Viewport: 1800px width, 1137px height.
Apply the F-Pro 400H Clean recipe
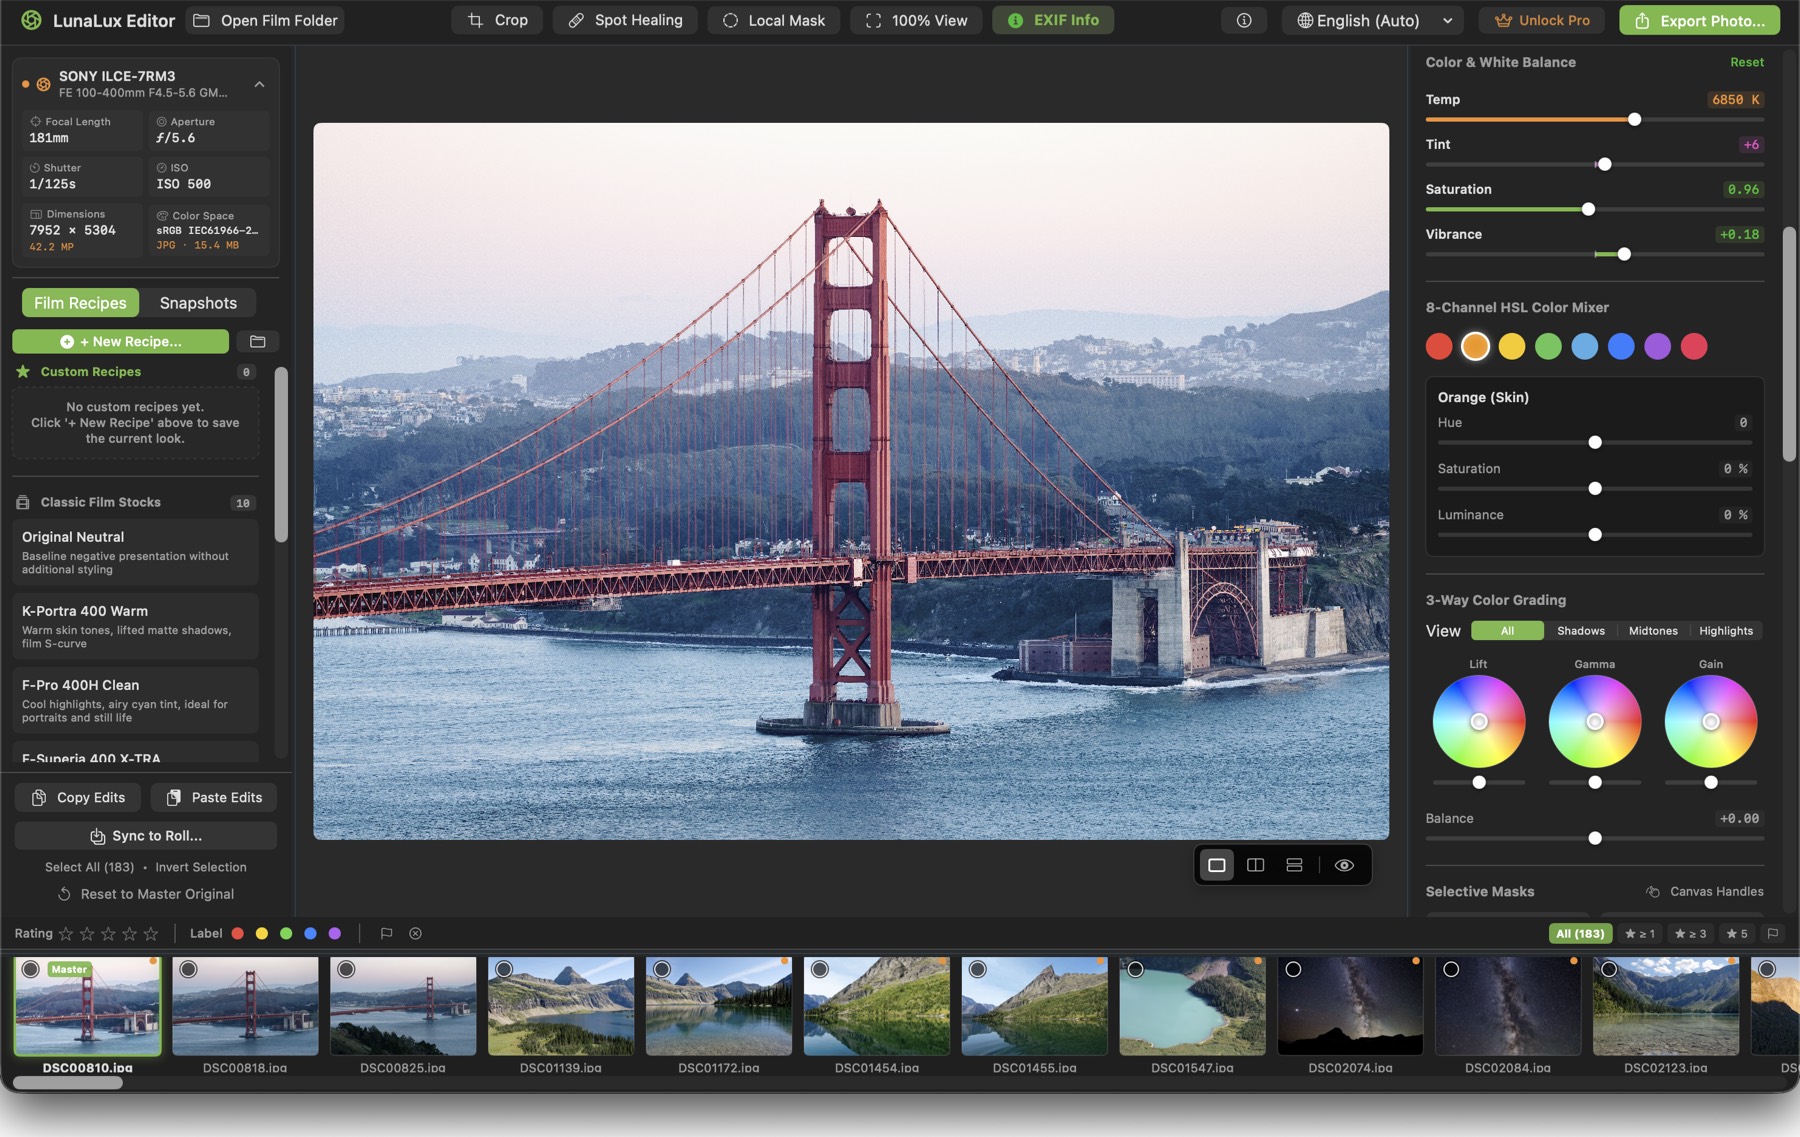pos(135,701)
